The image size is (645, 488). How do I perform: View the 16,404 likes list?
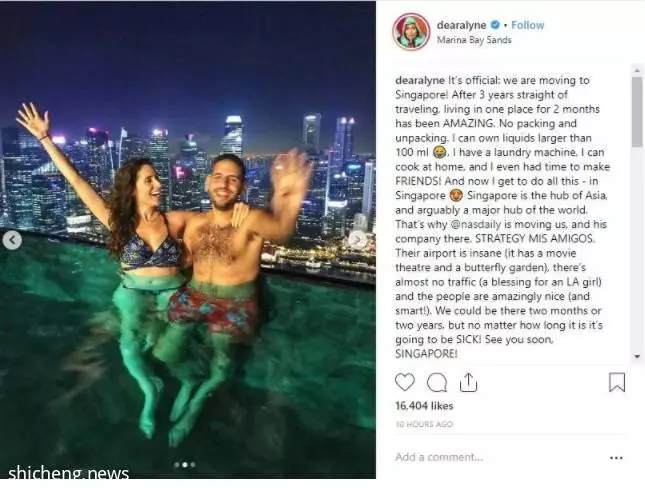tap(424, 406)
